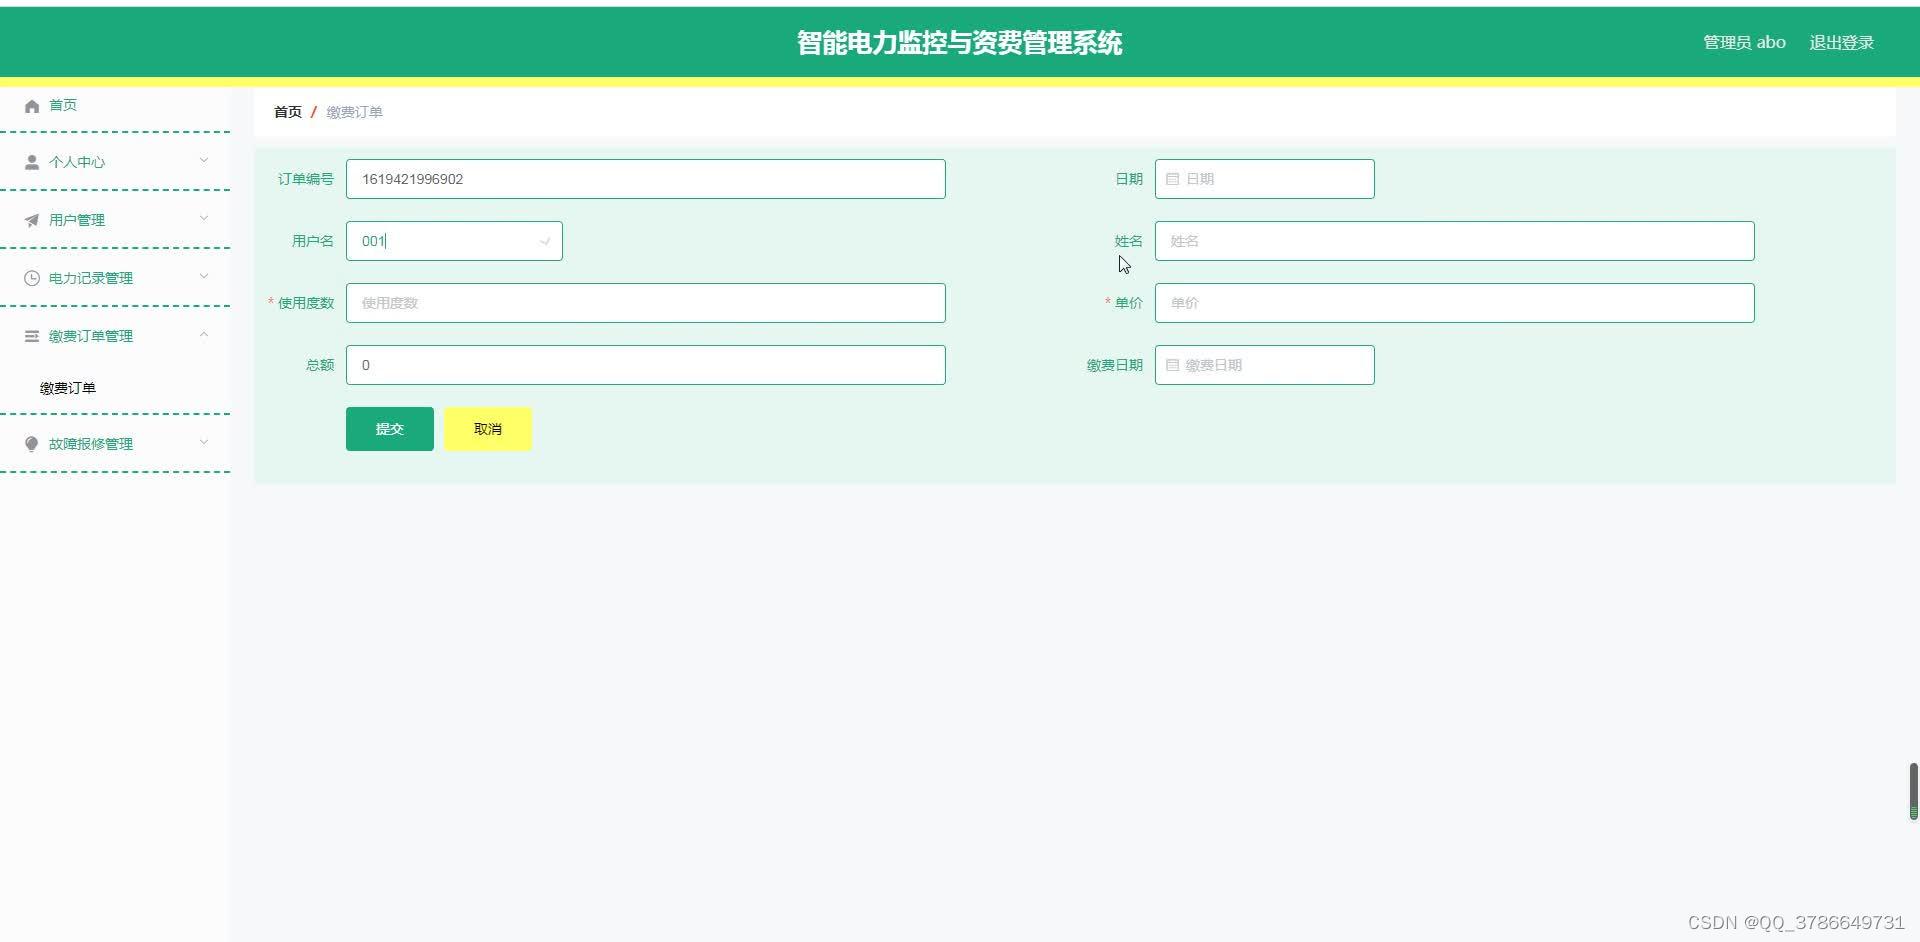Click the list icon beside 缴费订单管理
Image resolution: width=1920 pixels, height=942 pixels.
[x=32, y=336]
